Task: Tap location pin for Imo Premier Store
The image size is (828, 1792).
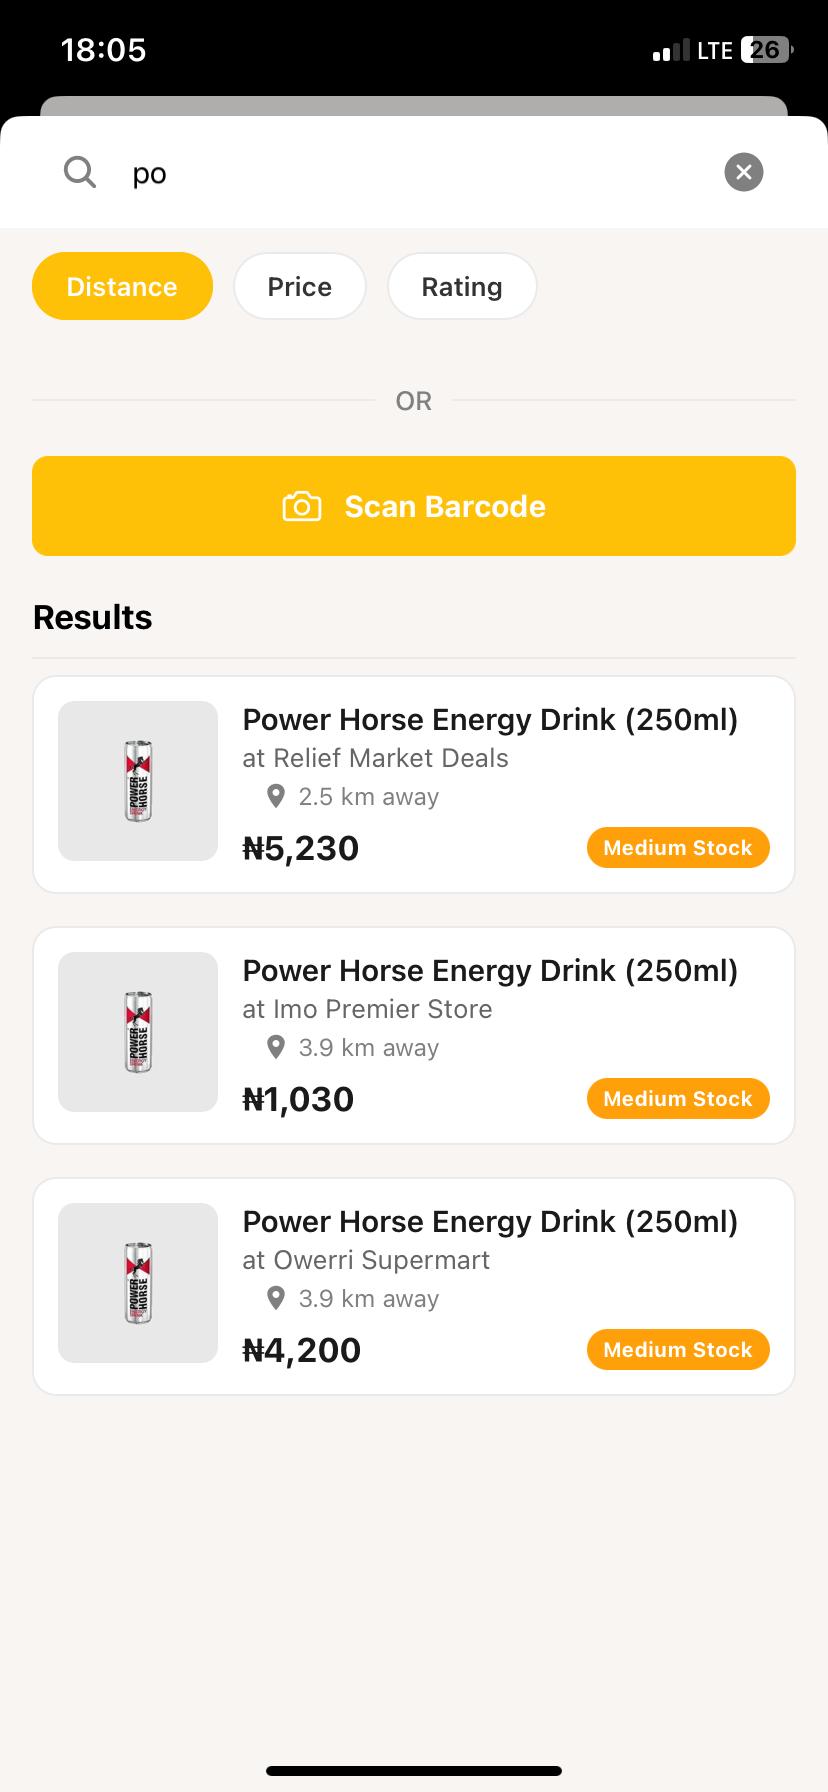Action: [x=276, y=1047]
